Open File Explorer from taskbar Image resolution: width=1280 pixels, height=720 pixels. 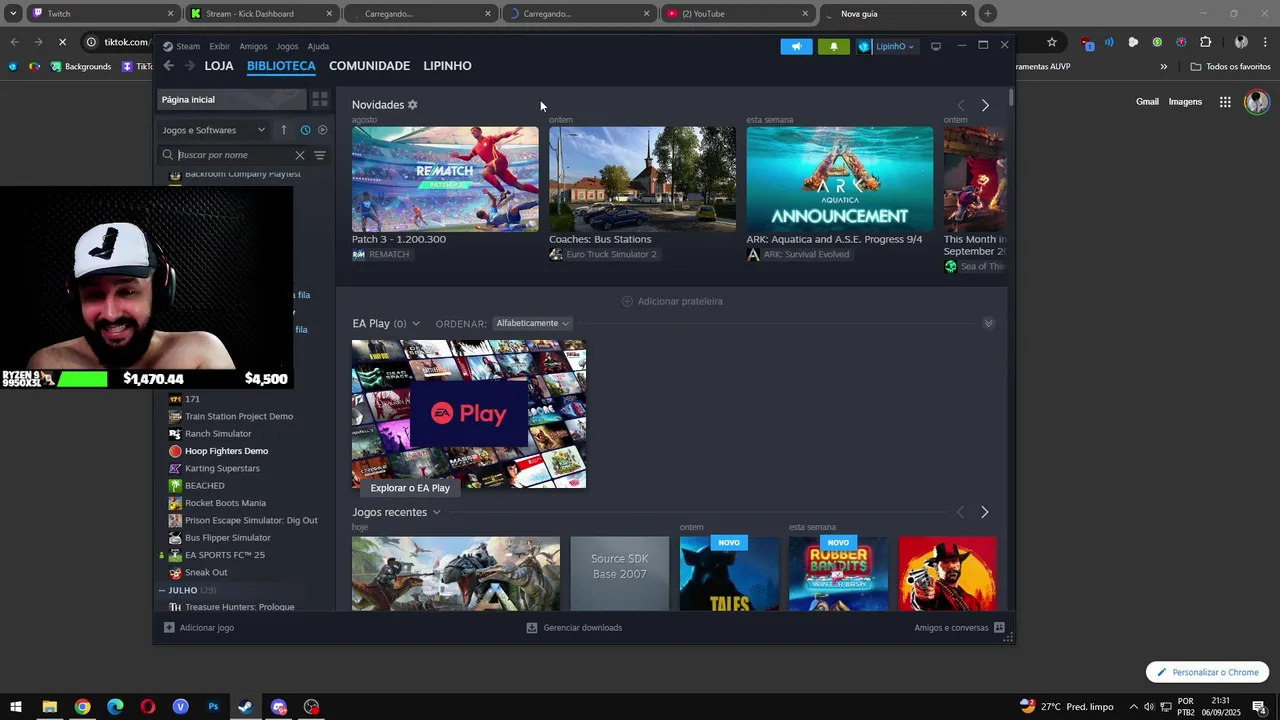[49, 707]
